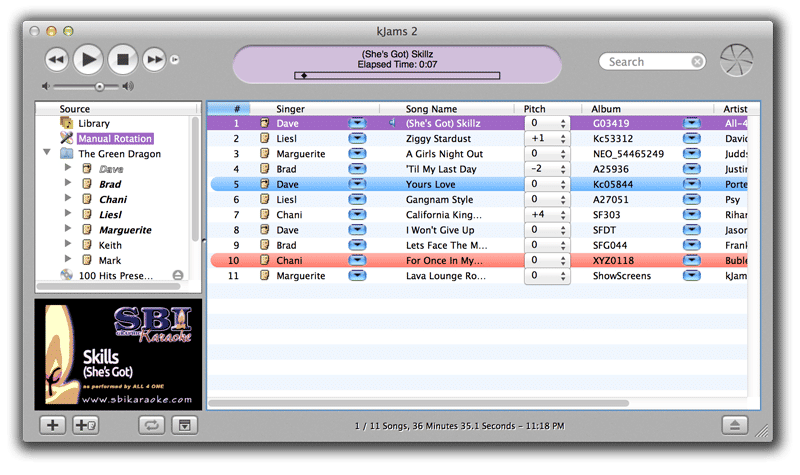Expand singer Dave in the sidebar
The width and height of the screenshot is (800, 475).
tap(67, 167)
